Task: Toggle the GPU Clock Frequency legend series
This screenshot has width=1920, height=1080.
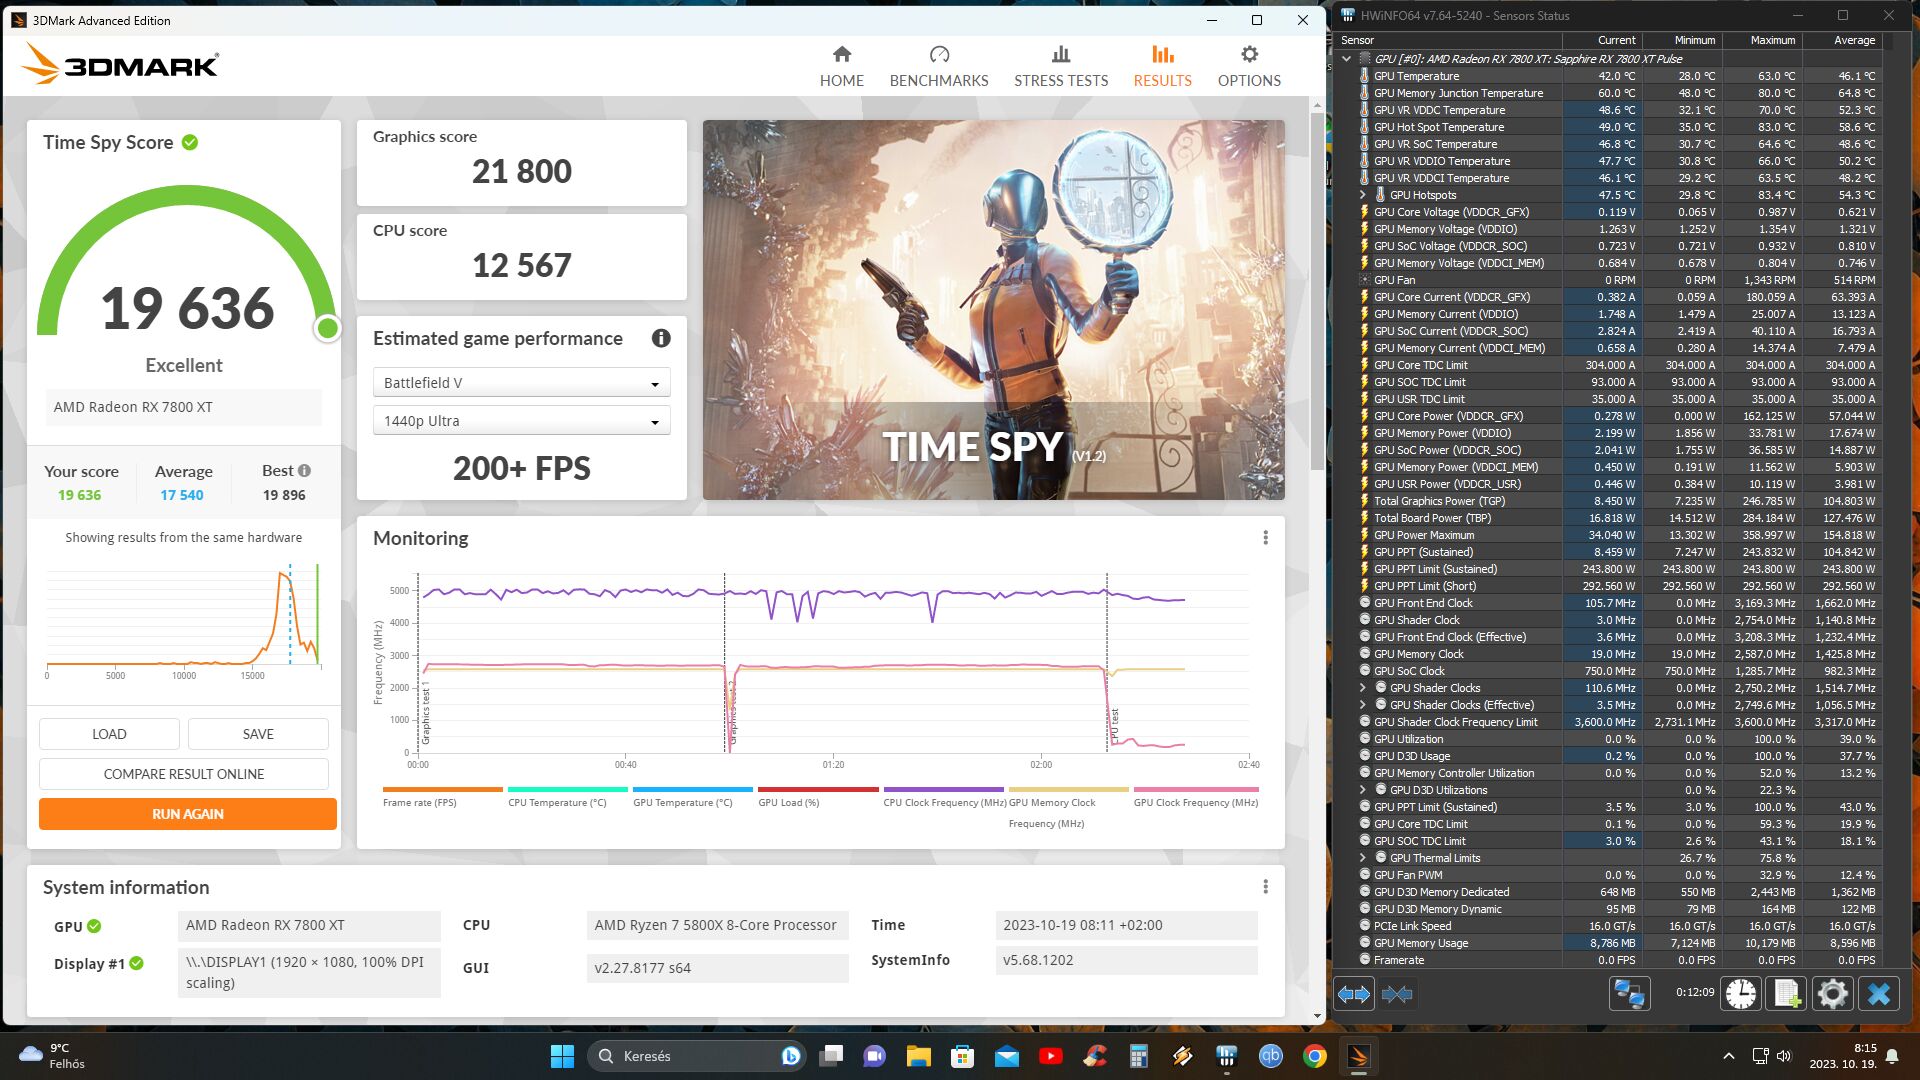Action: [x=1195, y=797]
